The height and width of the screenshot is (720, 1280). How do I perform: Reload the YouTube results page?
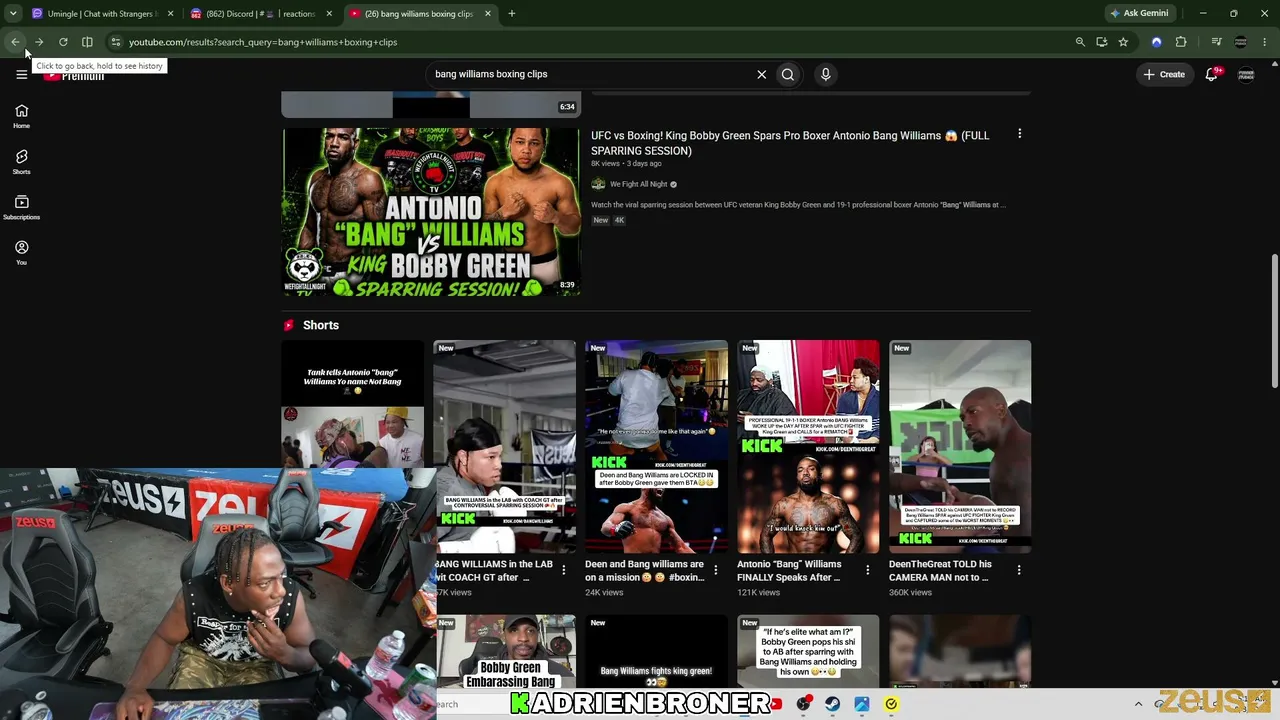coord(63,42)
